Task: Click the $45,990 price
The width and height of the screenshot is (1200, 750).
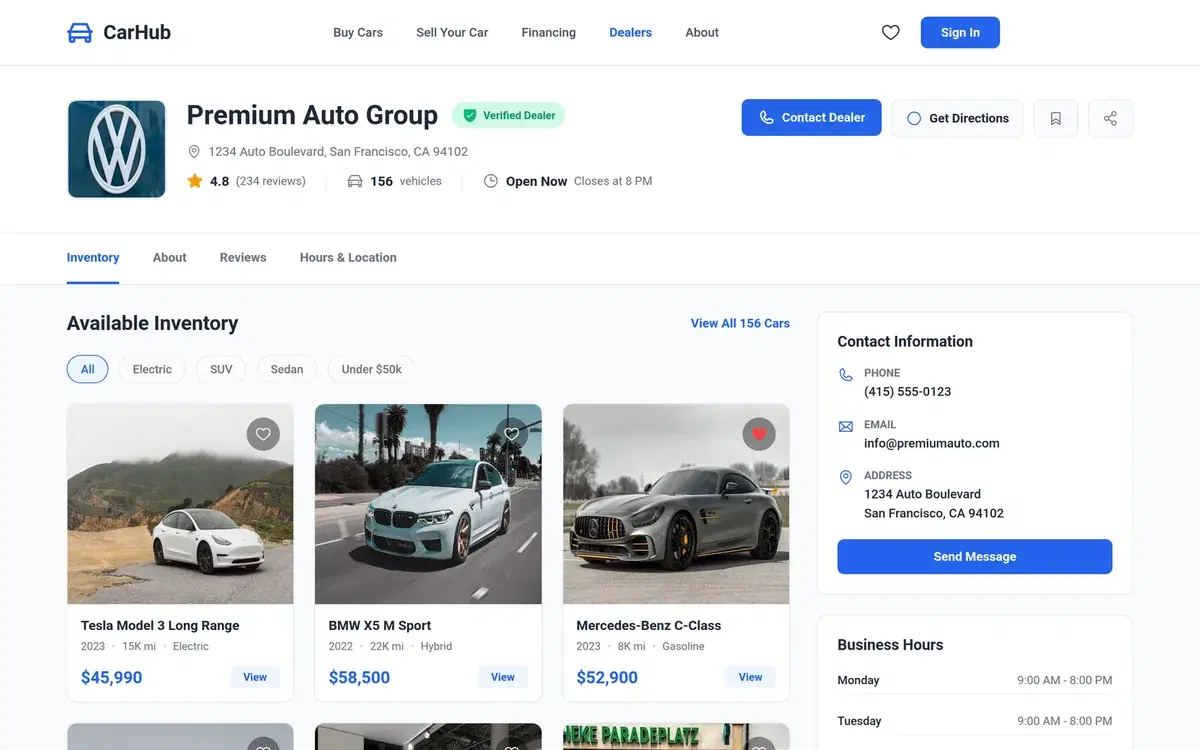Action: 111,678
